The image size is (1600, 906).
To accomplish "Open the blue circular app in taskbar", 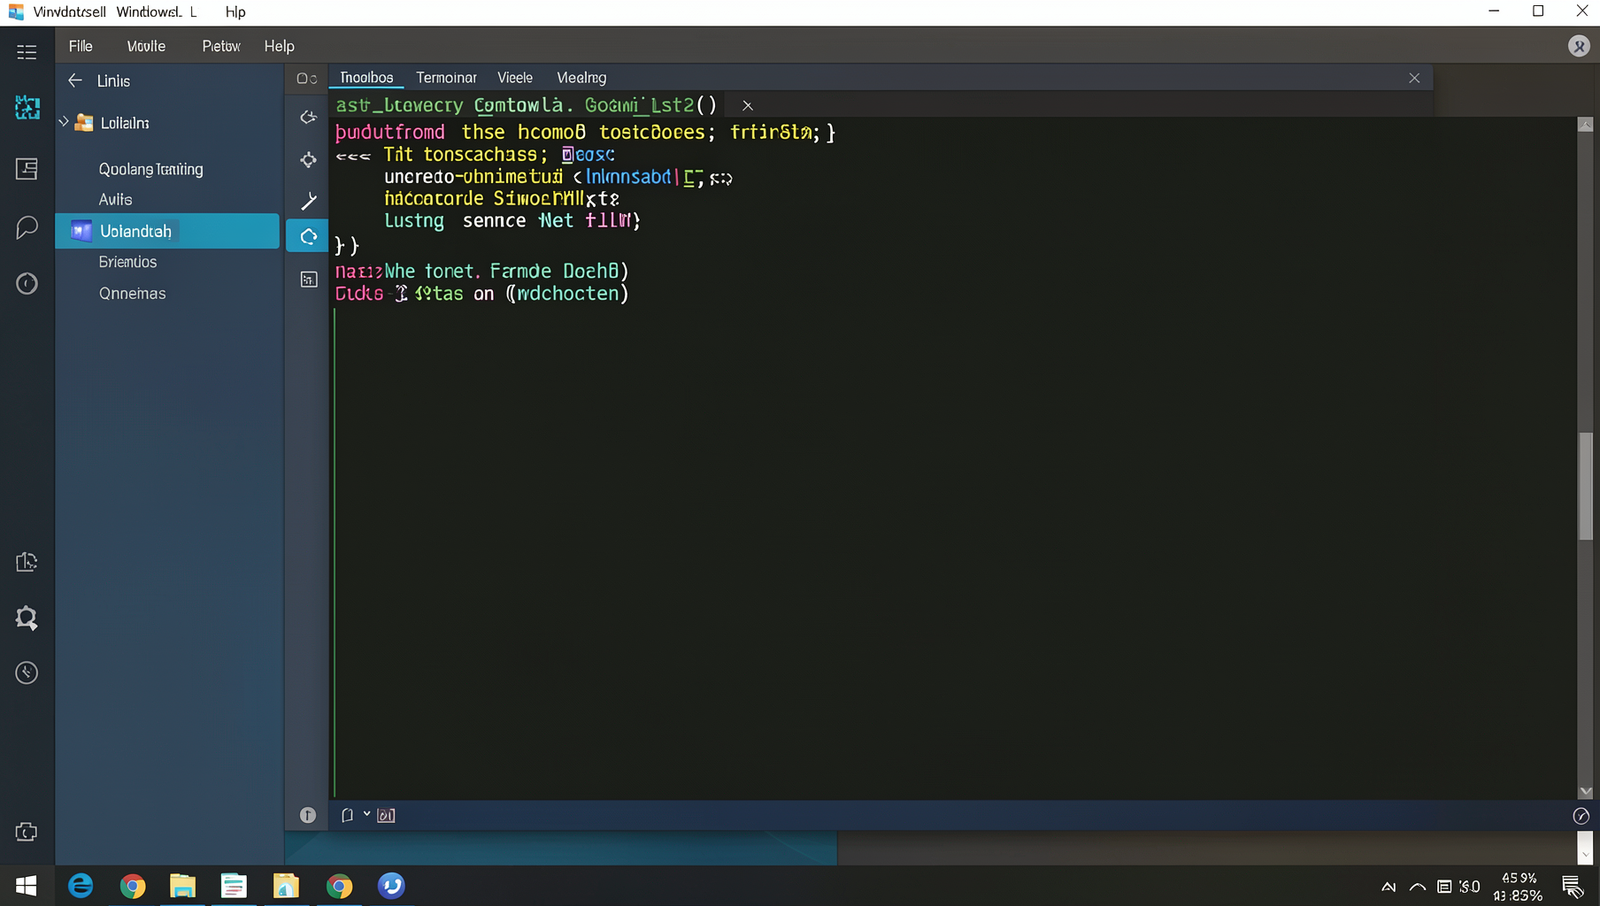I will pyautogui.click(x=391, y=886).
